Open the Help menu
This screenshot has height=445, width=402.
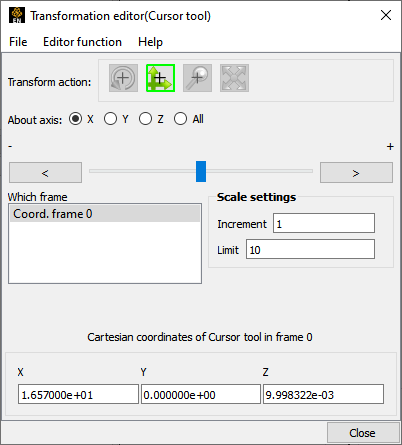point(150,42)
